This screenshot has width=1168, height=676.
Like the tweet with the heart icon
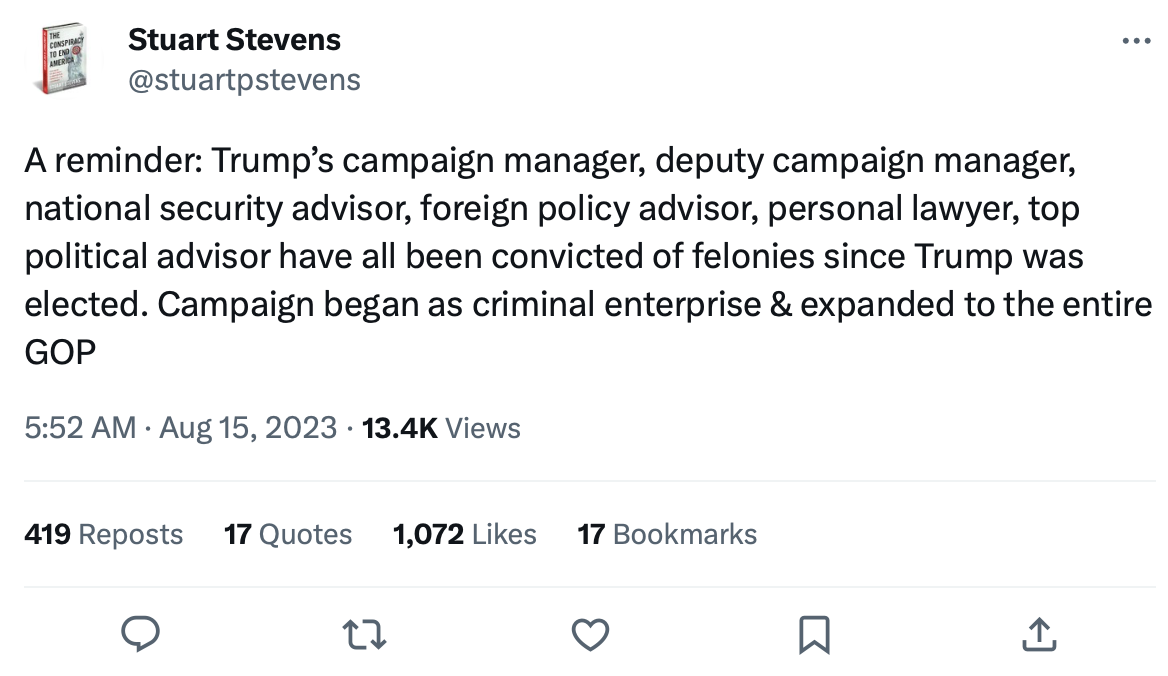590,633
